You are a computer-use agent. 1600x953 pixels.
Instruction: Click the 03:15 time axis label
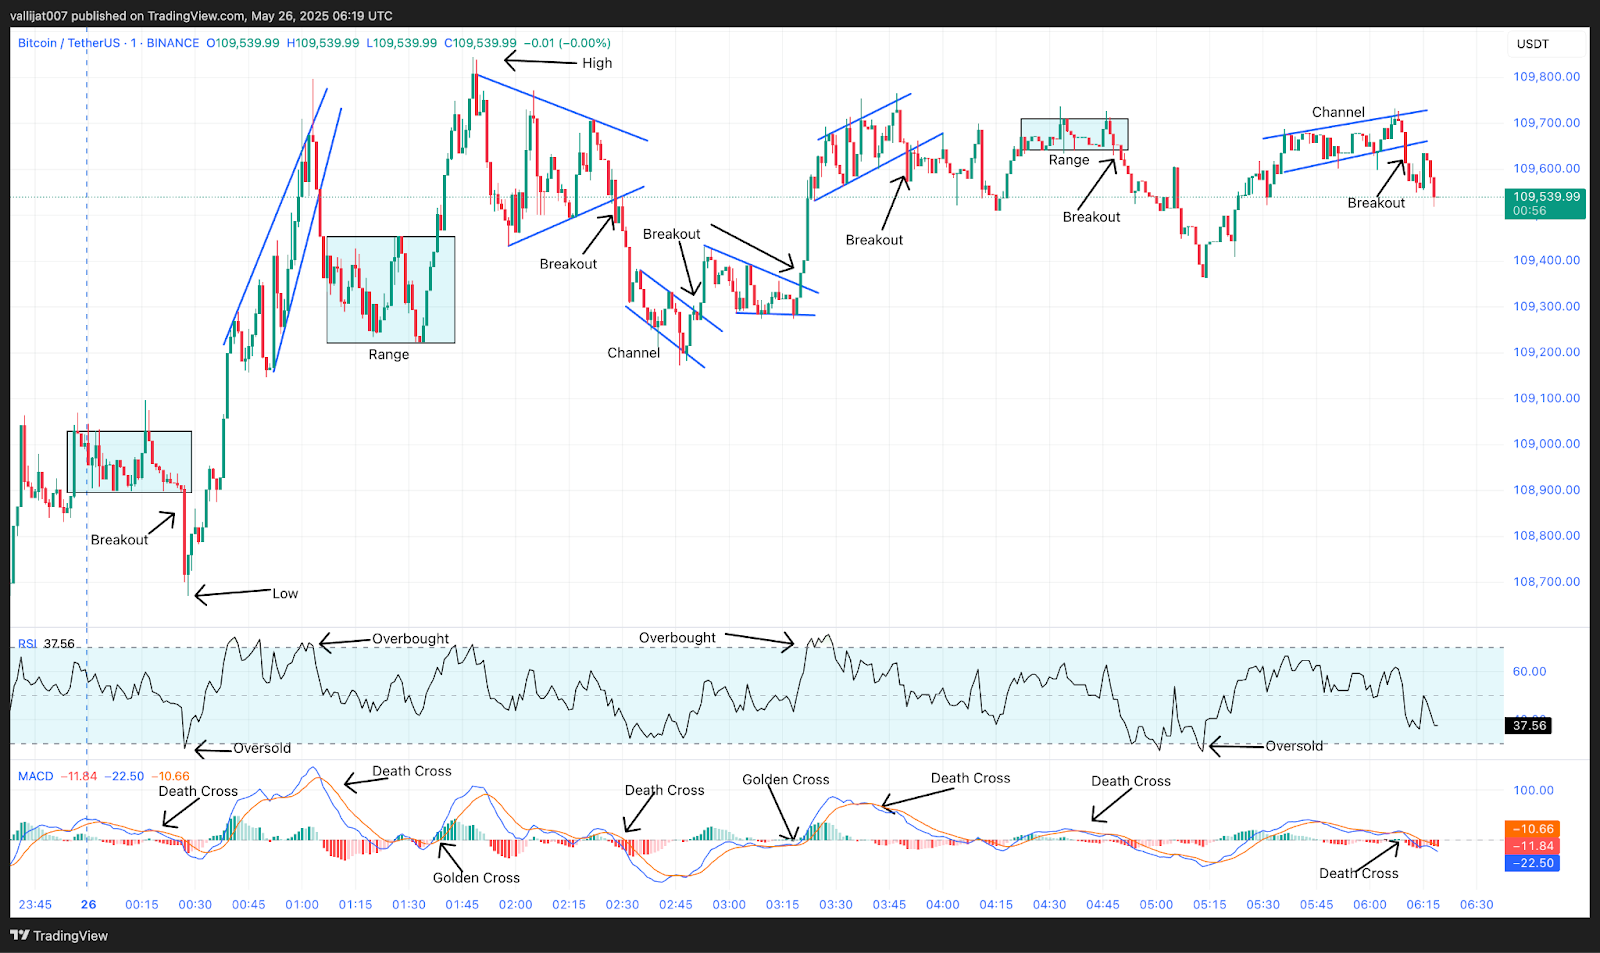pyautogui.click(x=782, y=905)
